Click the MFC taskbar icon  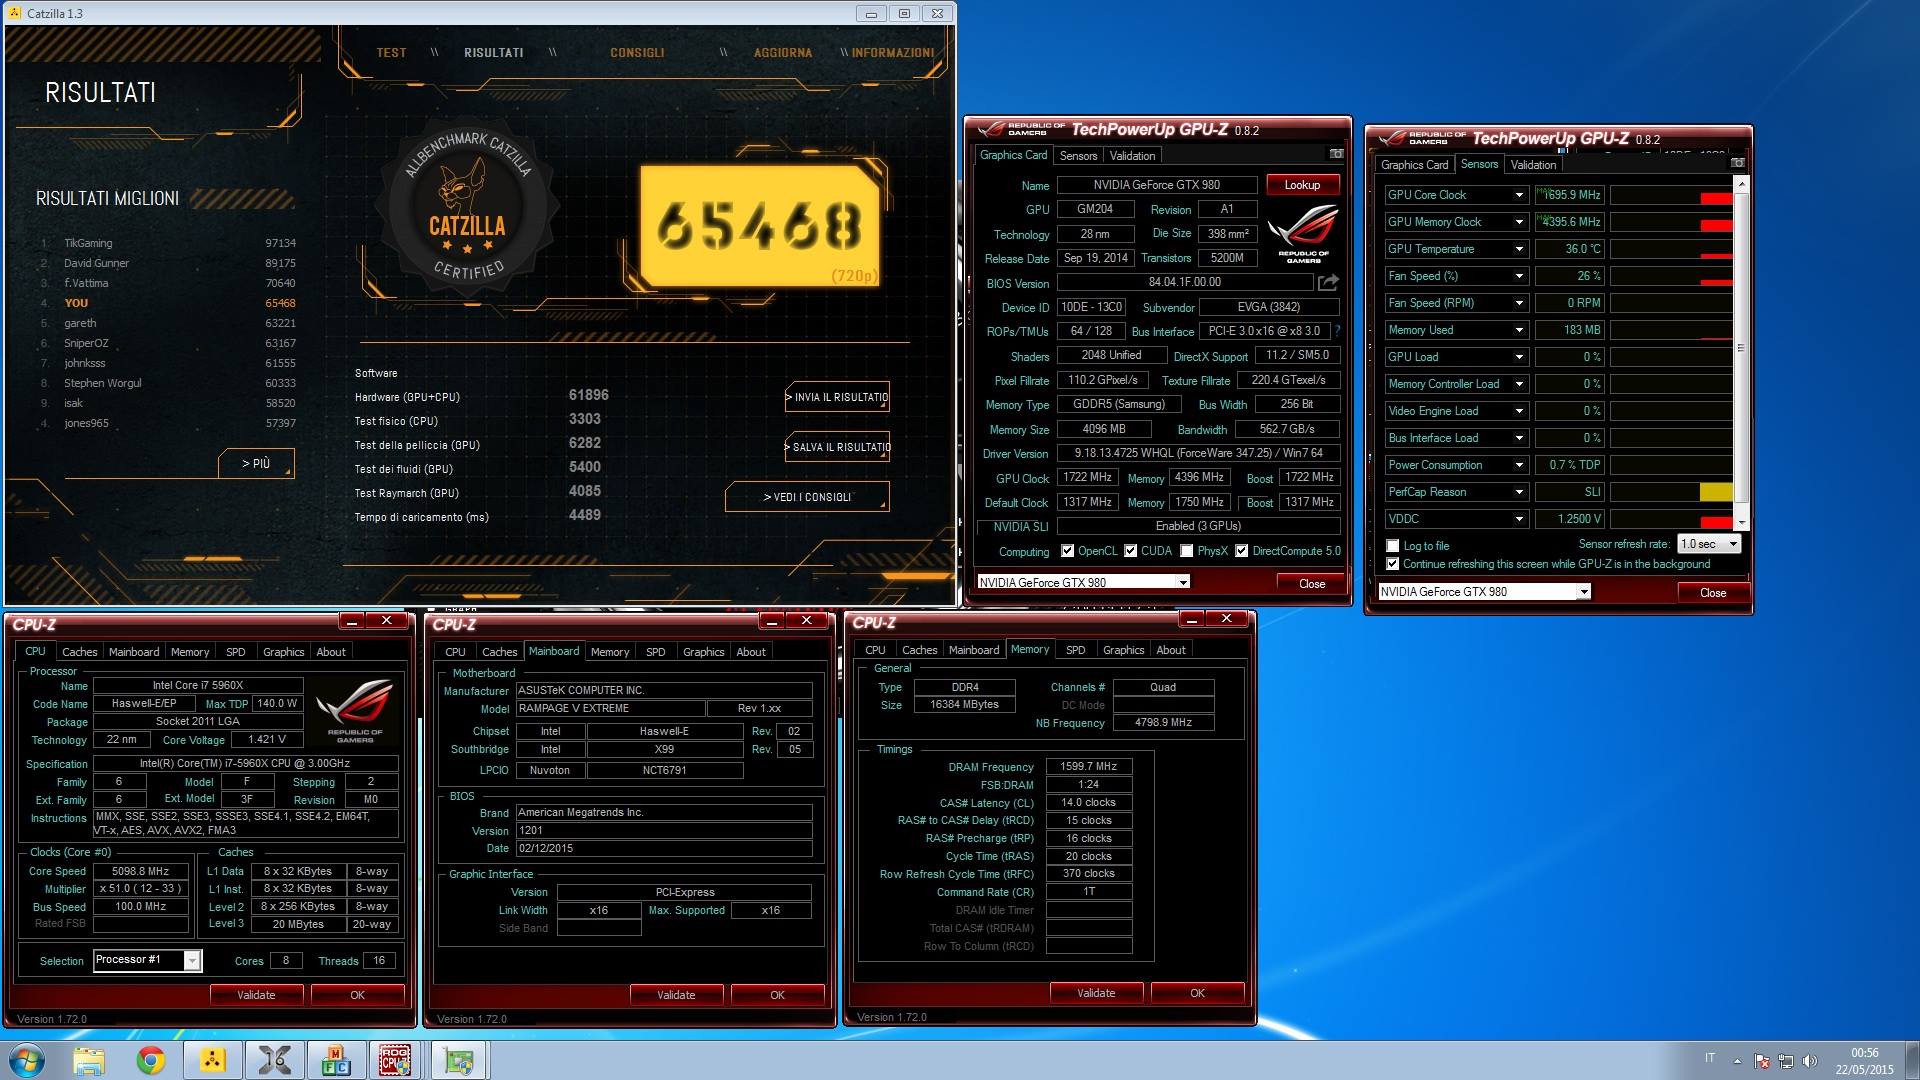(x=336, y=1060)
